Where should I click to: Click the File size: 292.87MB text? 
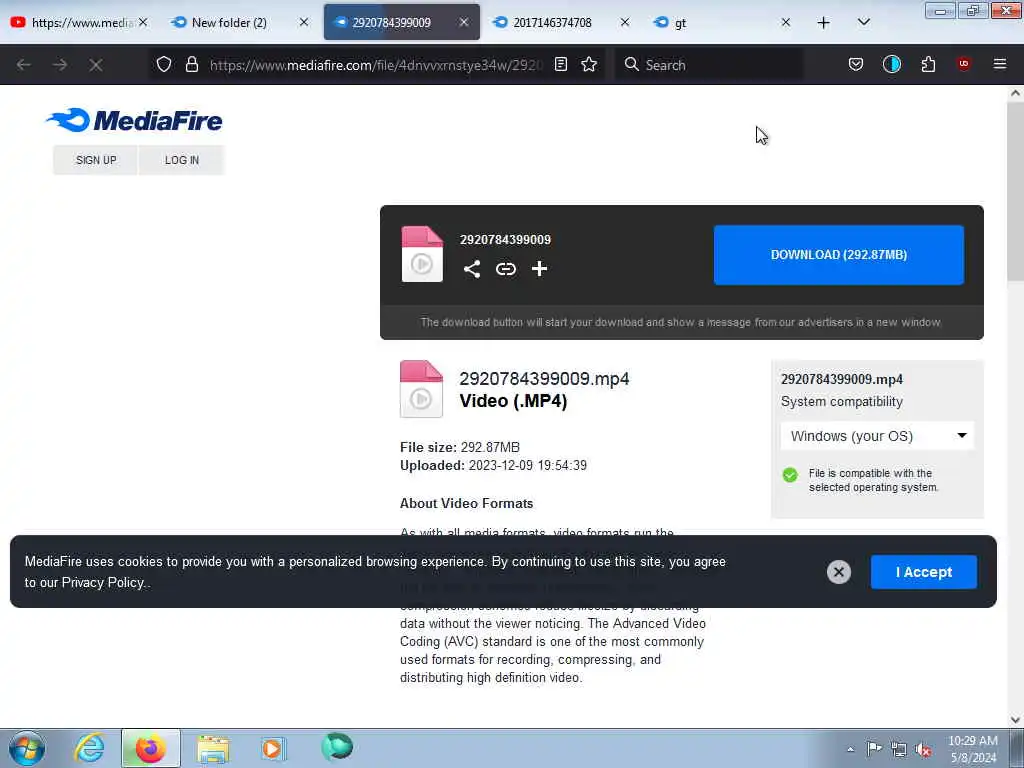[460, 447]
